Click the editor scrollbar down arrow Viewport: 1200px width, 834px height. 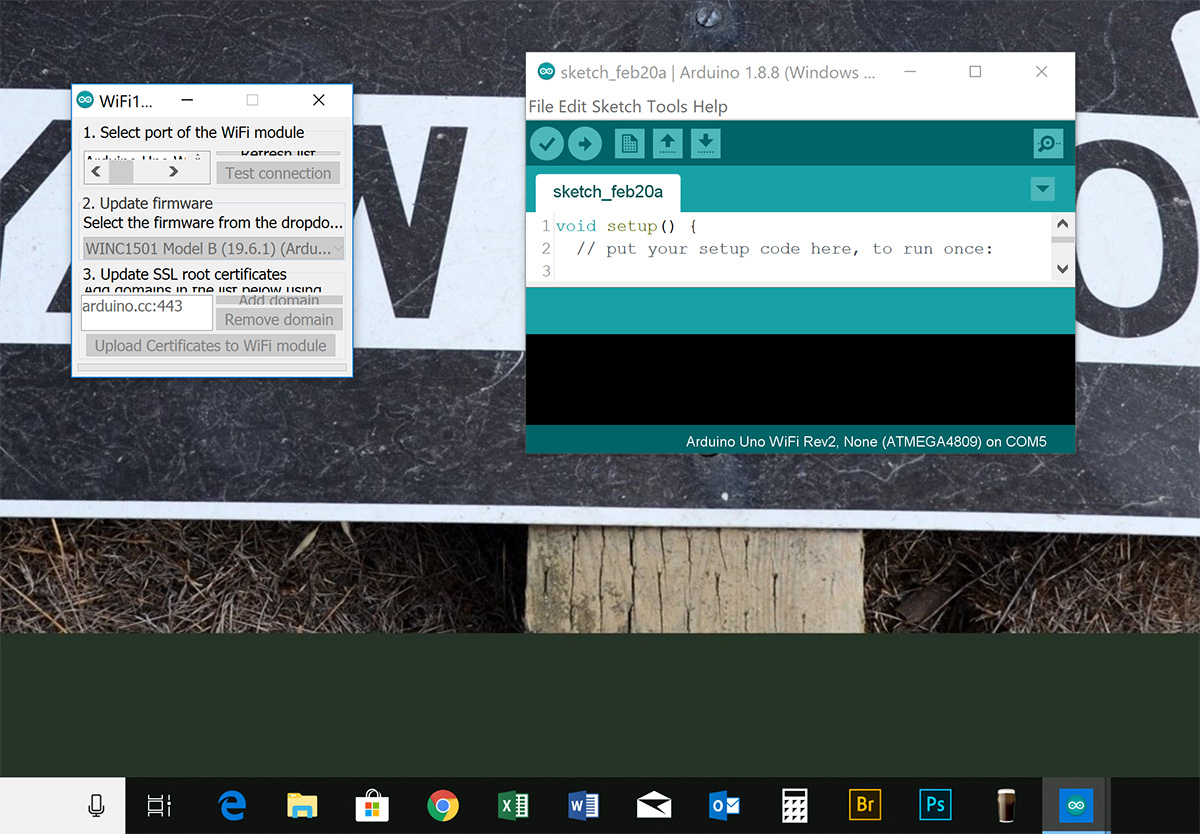1063,268
